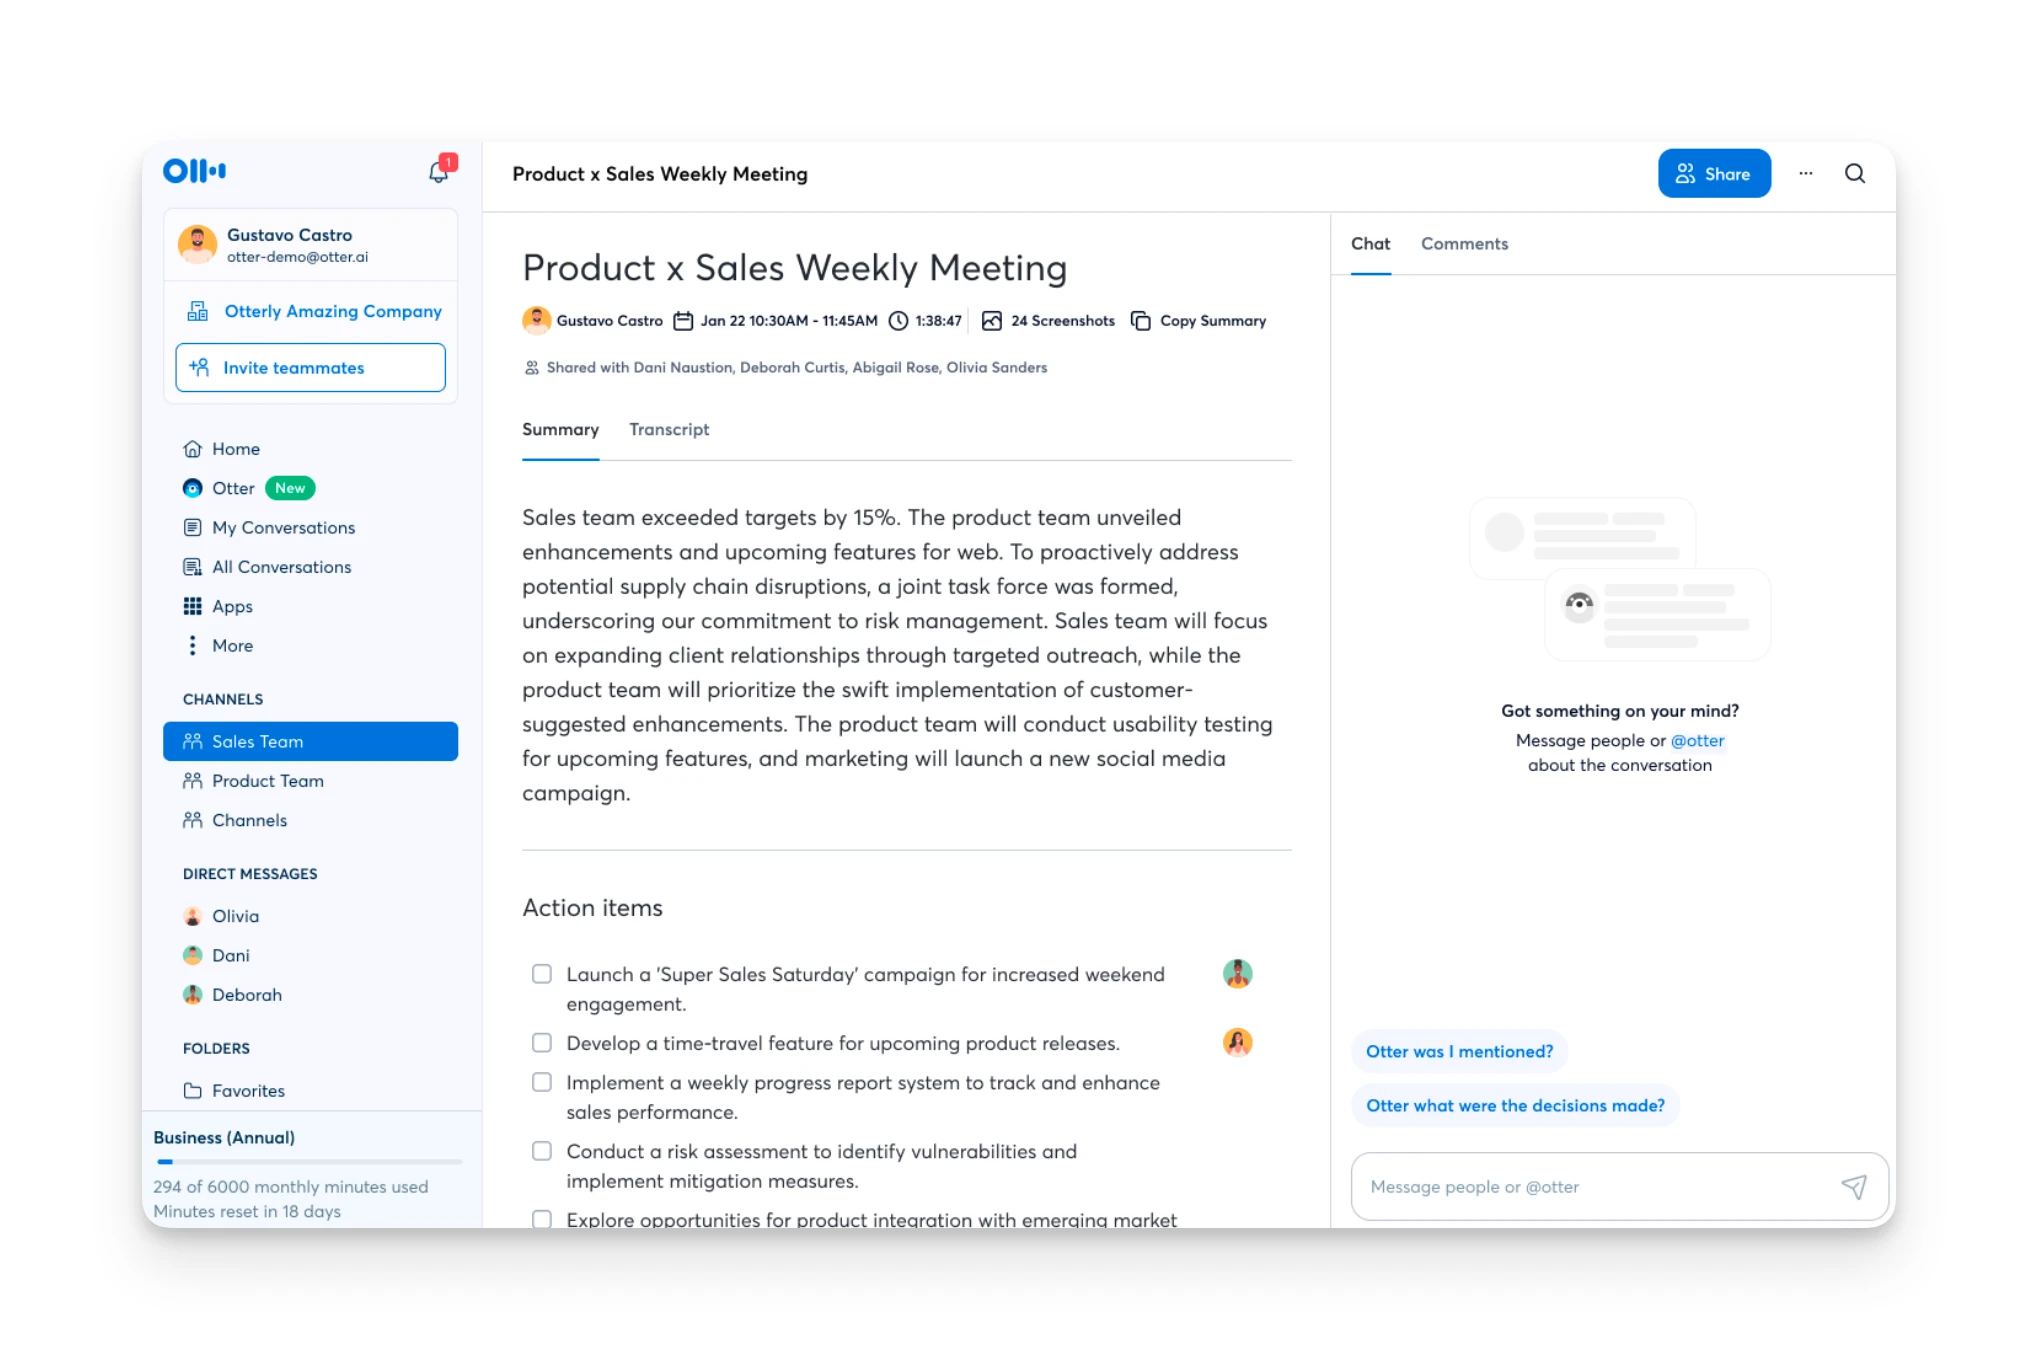Check the risk assessment action item

[542, 1151]
